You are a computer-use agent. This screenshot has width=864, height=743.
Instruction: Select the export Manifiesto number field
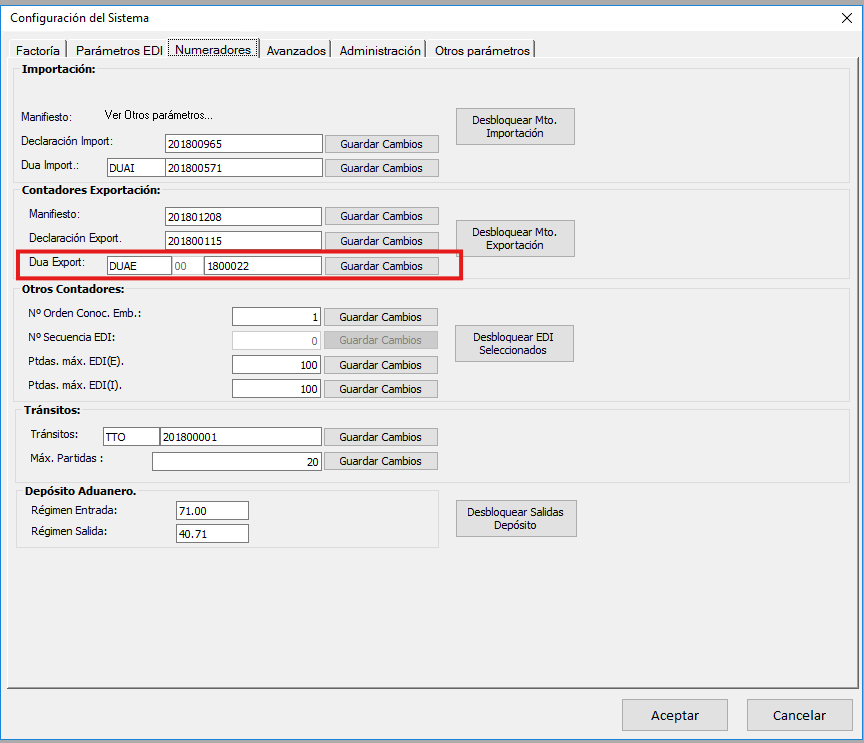(x=243, y=216)
